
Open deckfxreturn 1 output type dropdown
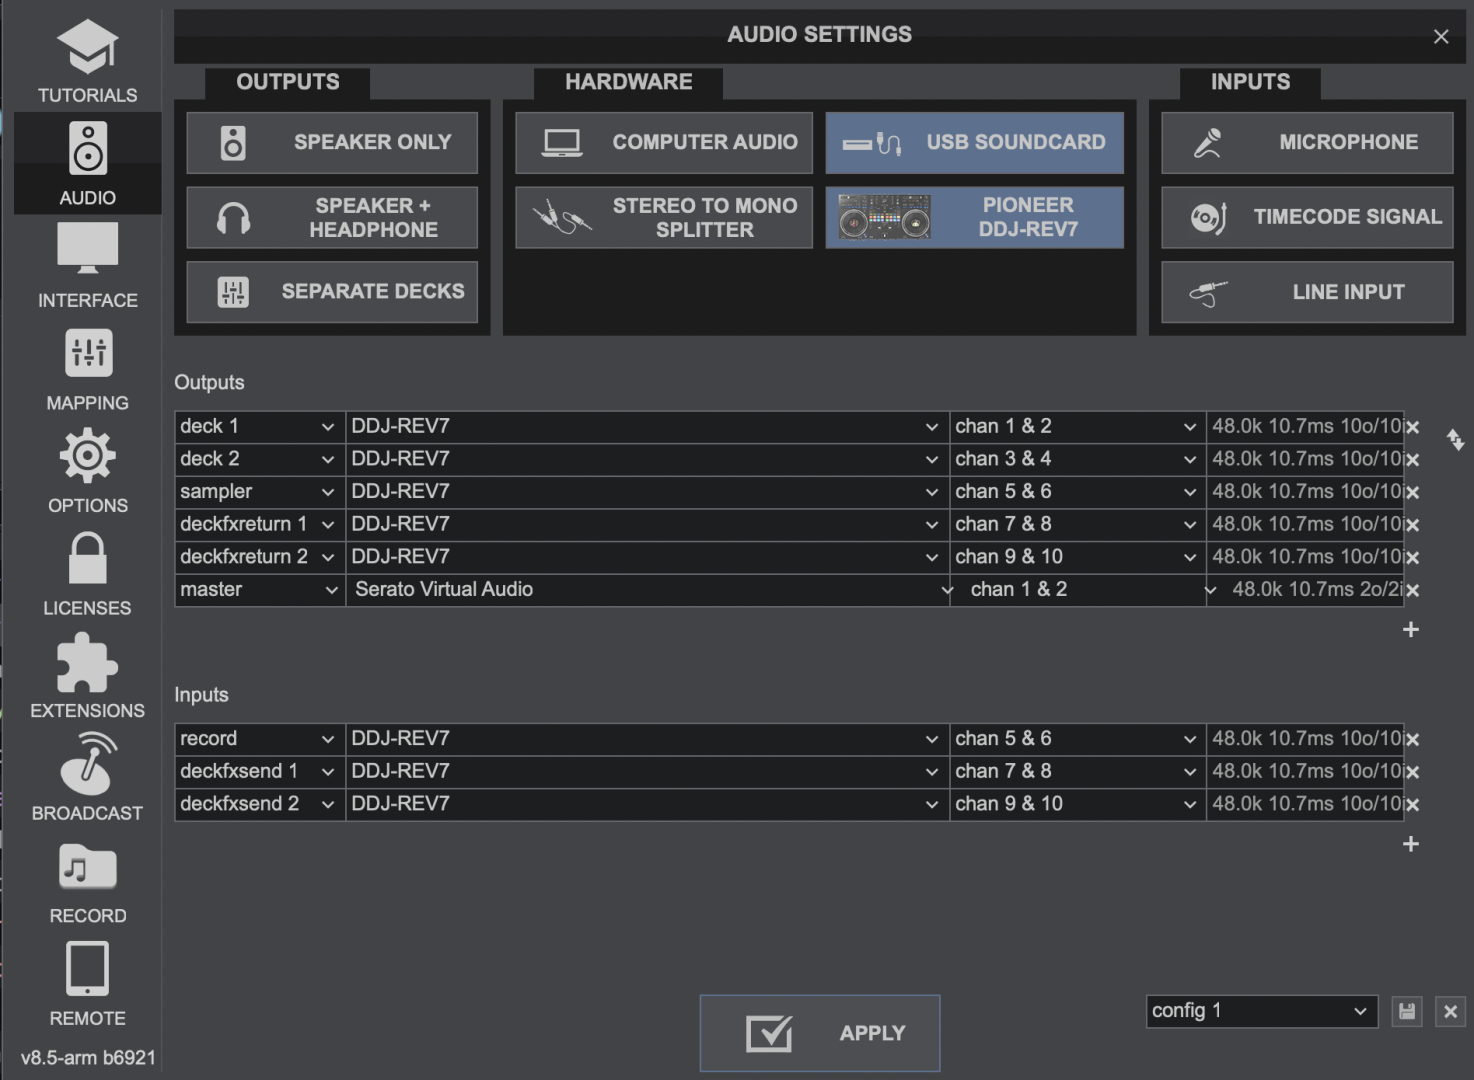click(260, 524)
